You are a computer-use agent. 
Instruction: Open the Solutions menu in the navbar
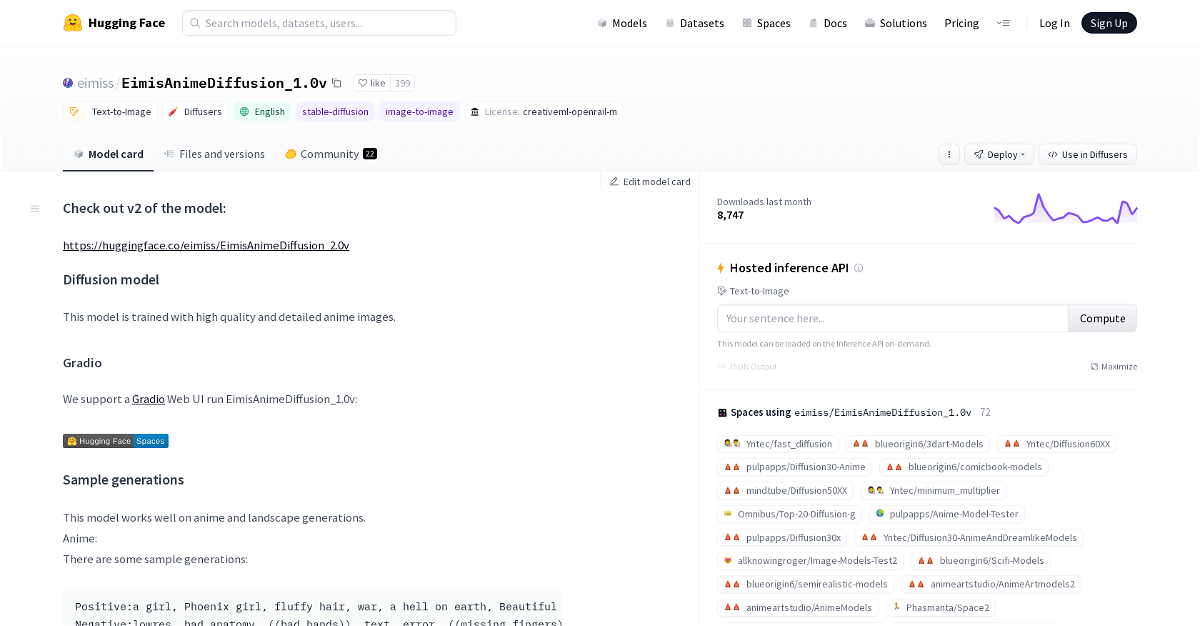pos(895,23)
